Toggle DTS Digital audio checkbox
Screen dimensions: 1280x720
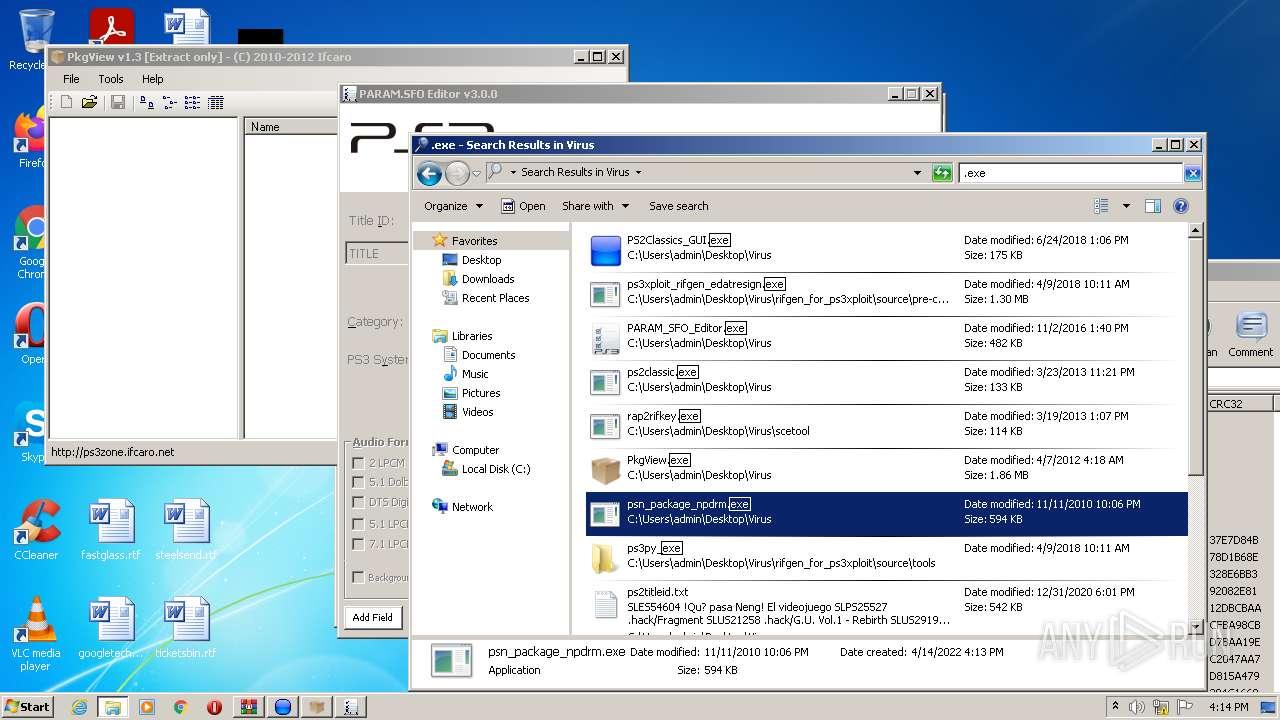(359, 502)
